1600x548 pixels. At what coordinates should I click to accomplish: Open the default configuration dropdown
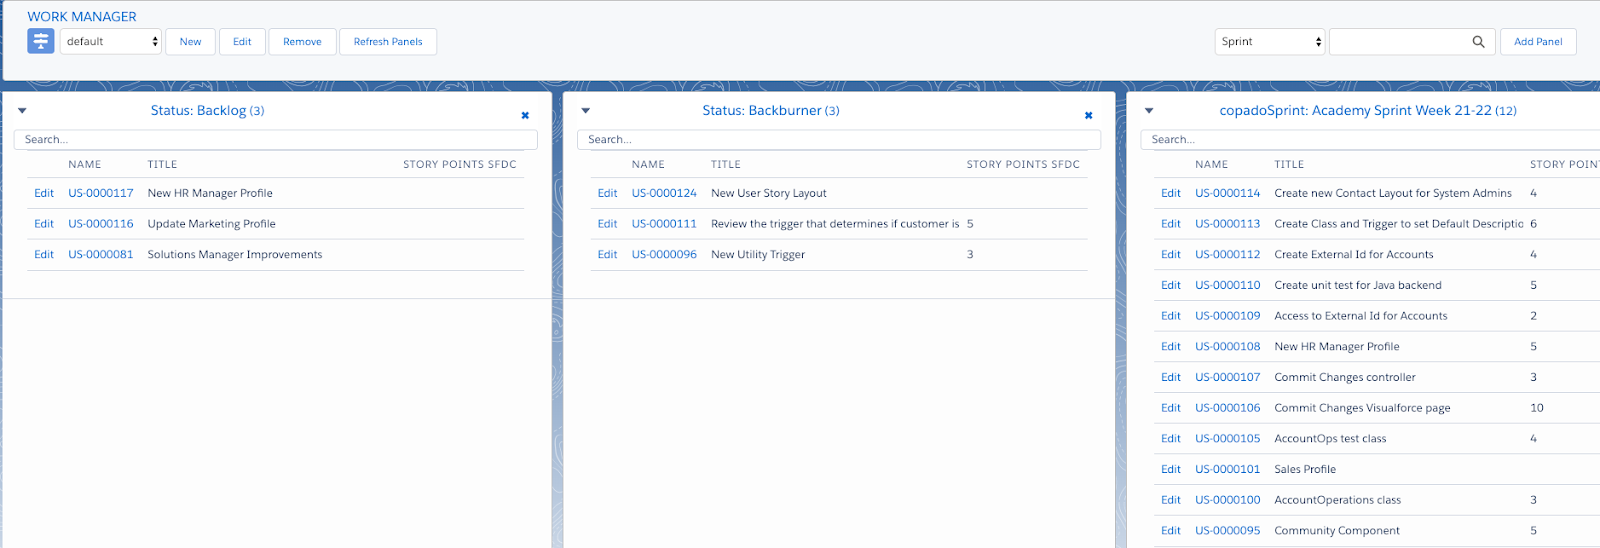[111, 42]
